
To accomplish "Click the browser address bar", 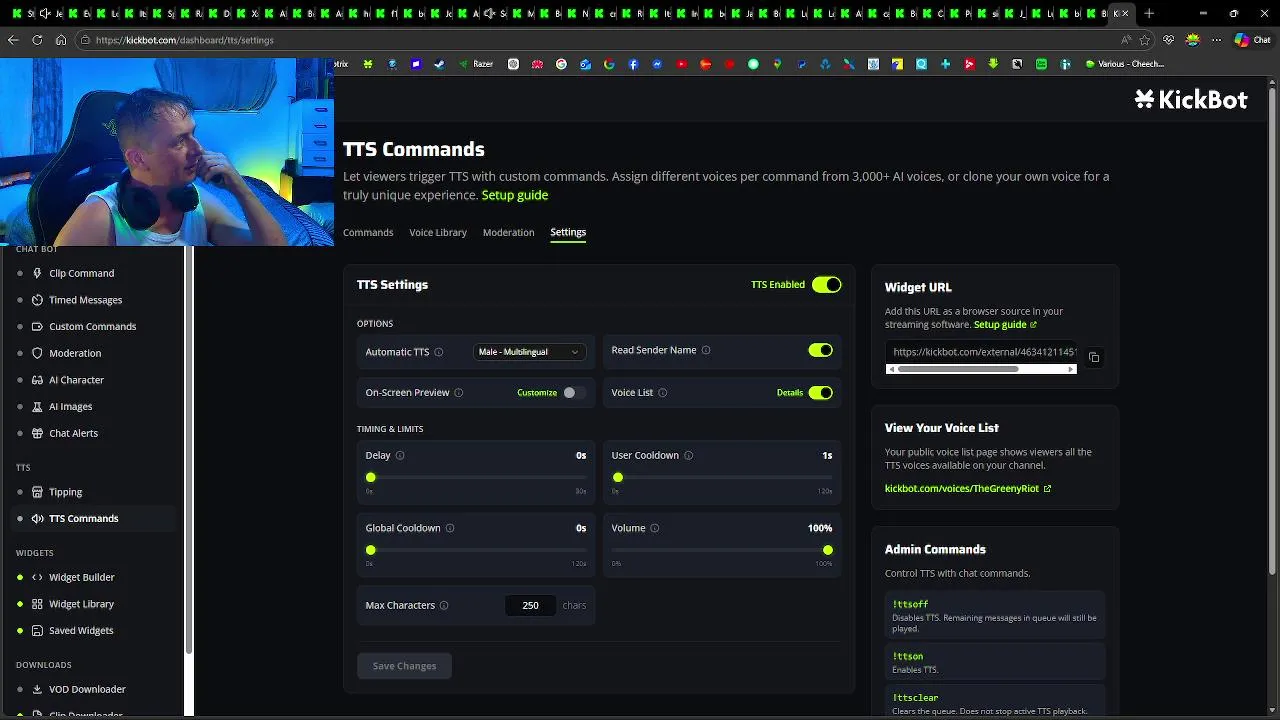I will pyautogui.click(x=600, y=40).
